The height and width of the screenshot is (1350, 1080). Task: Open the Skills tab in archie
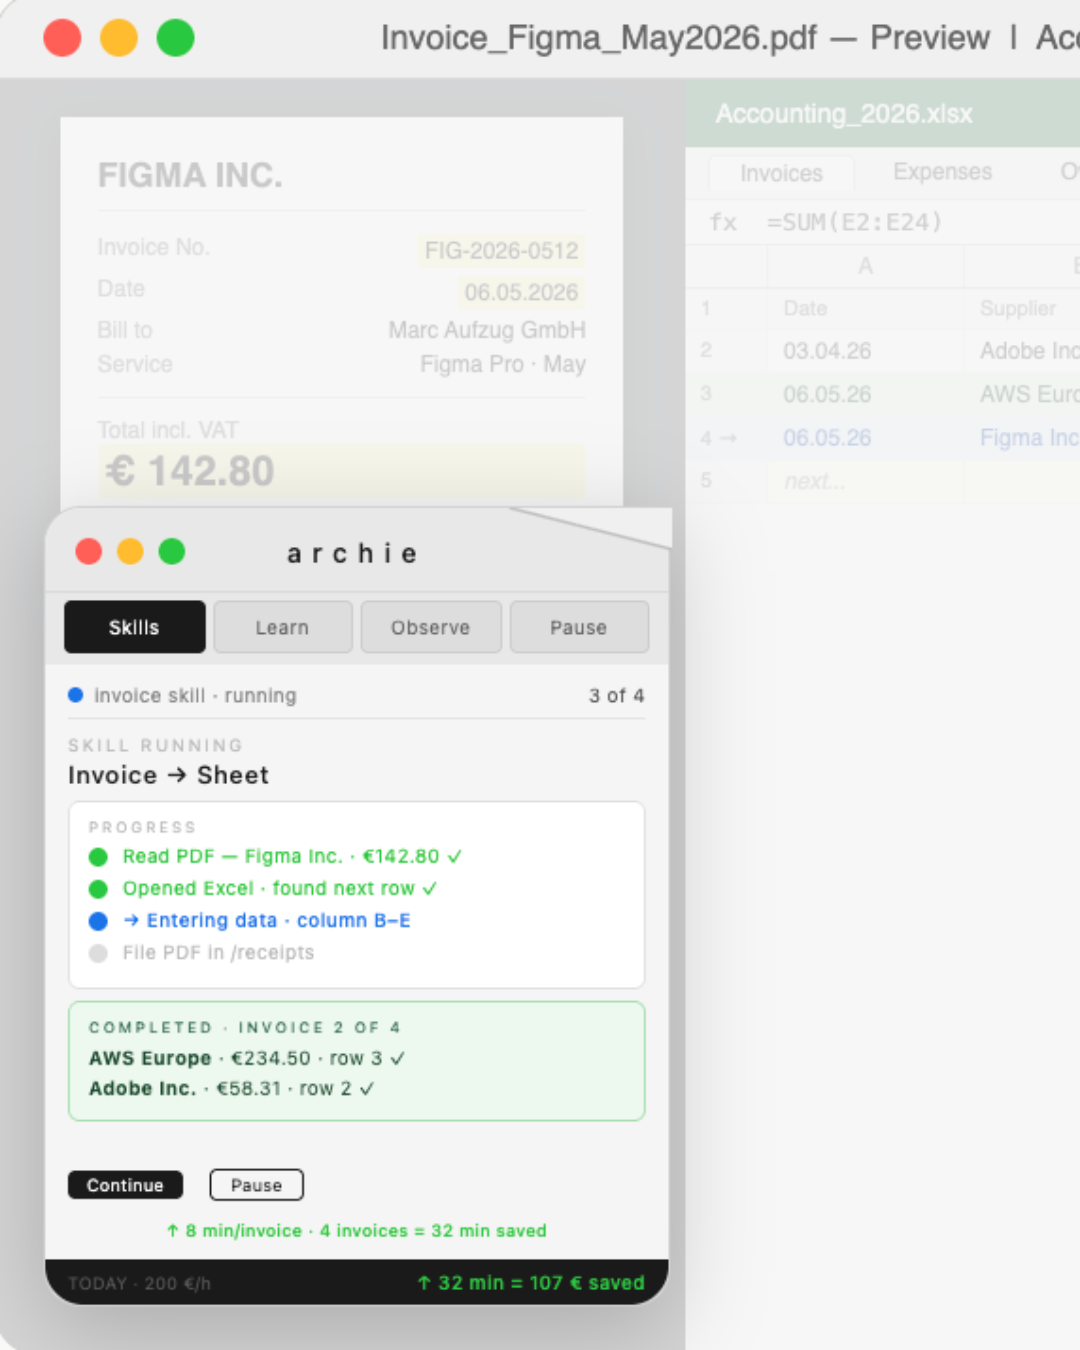pyautogui.click(x=135, y=627)
